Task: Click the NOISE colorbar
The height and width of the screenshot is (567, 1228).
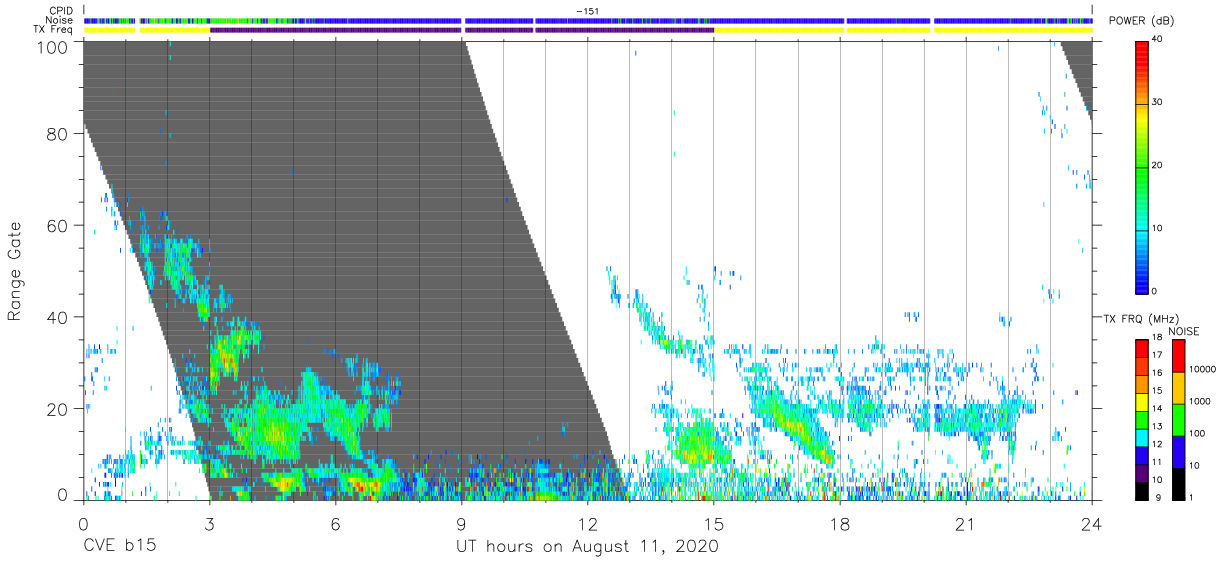Action: 1177,420
